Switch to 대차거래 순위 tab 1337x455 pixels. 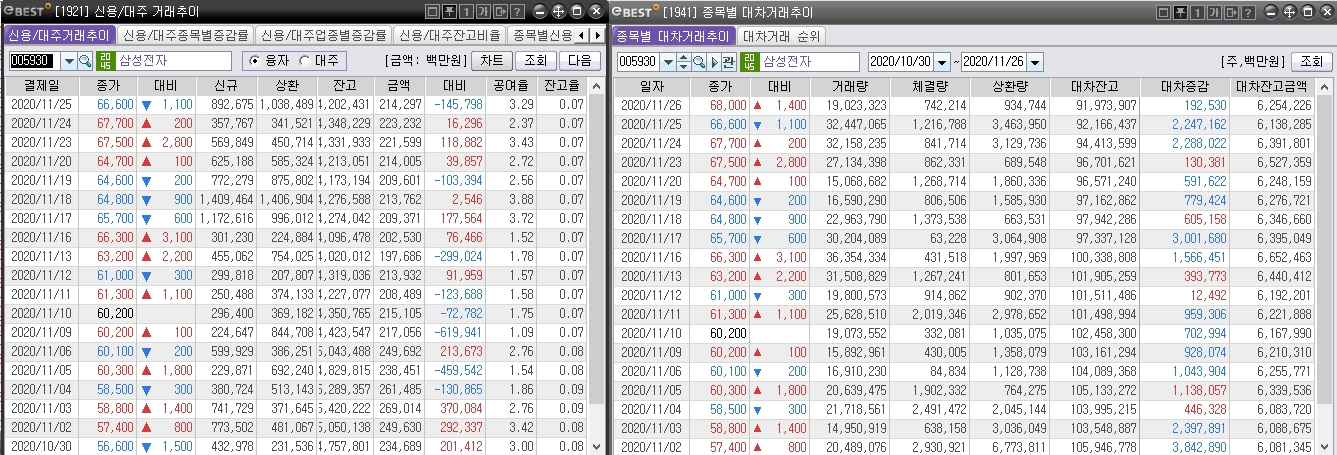[782, 35]
